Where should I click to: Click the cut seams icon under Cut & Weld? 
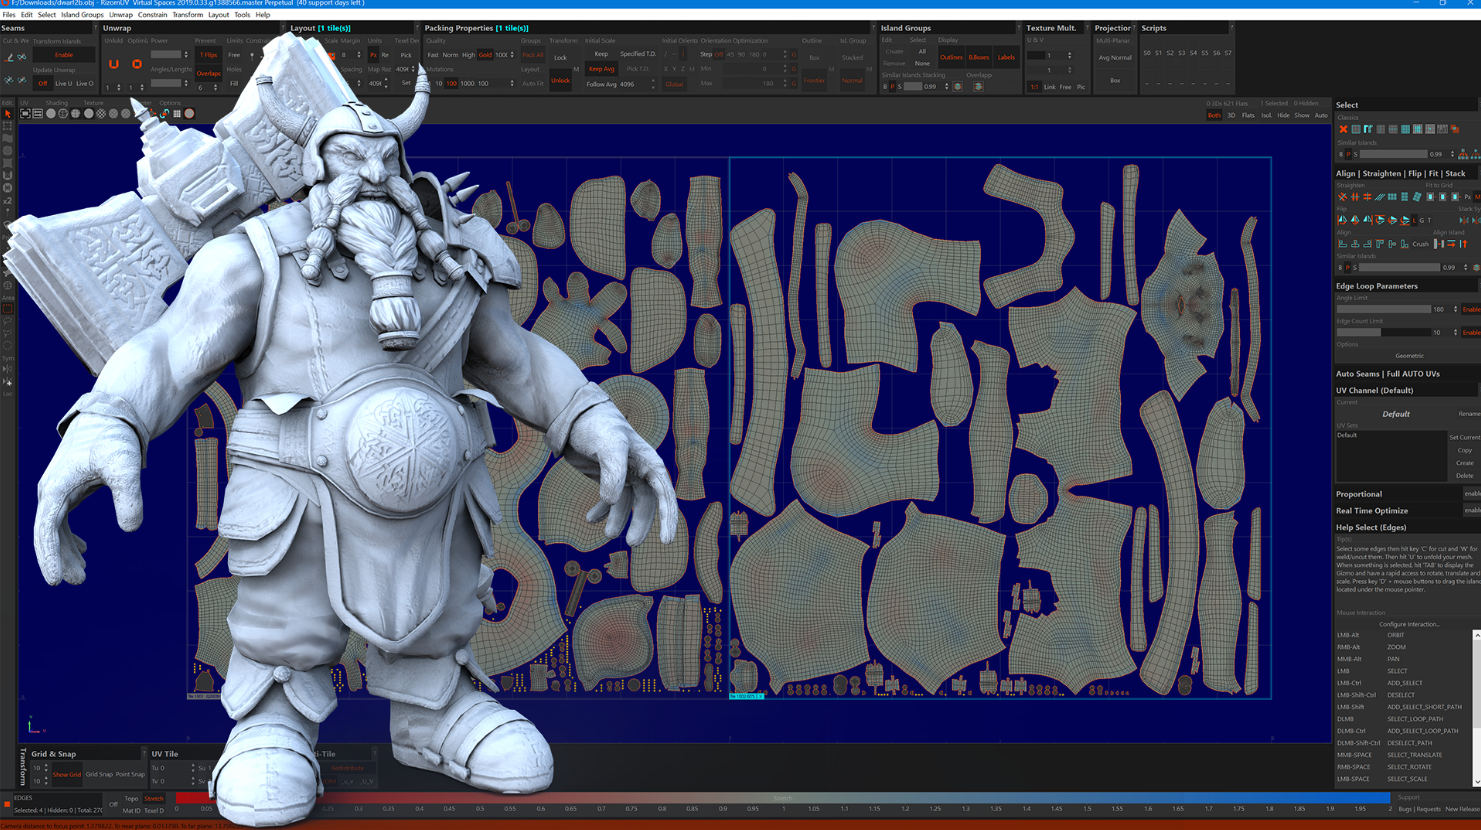(x=9, y=57)
